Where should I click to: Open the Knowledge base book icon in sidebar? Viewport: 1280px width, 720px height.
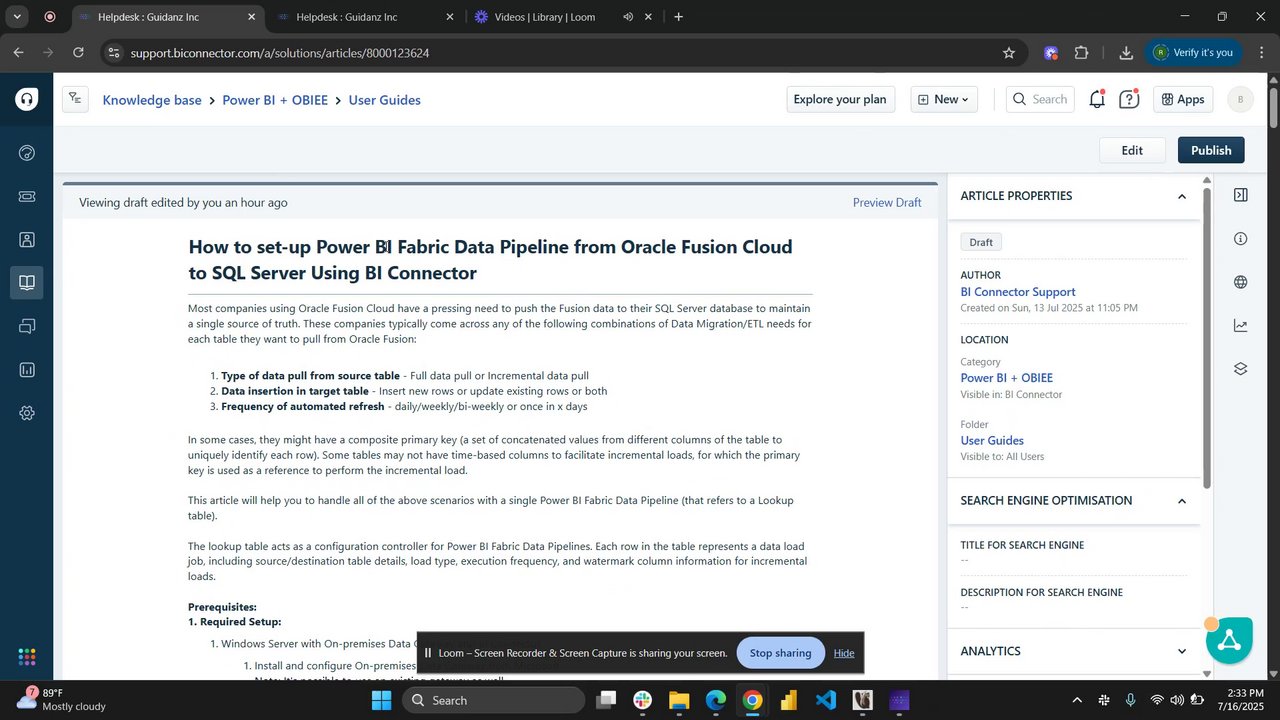coord(27,283)
